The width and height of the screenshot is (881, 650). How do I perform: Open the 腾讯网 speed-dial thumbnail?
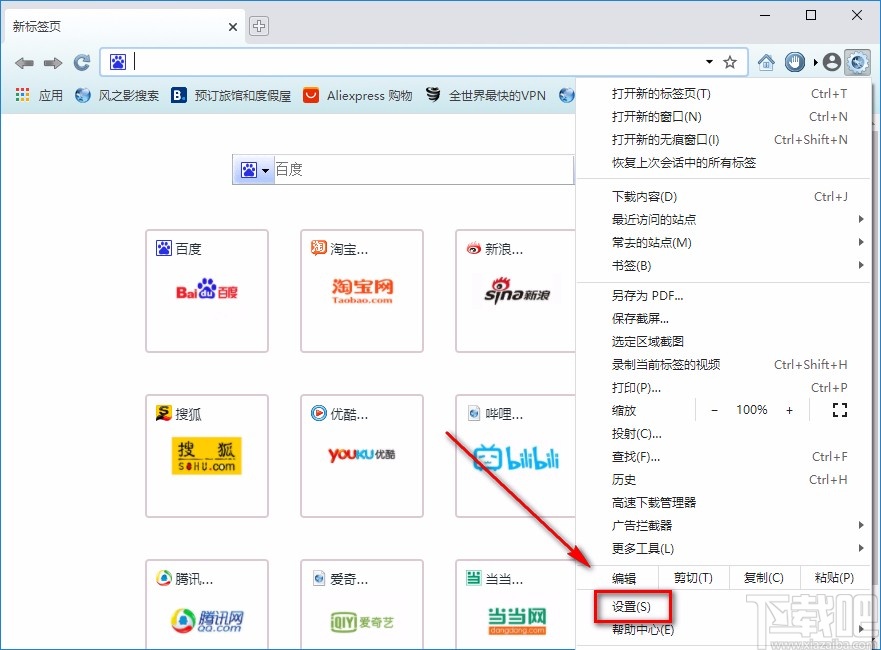pos(207,604)
